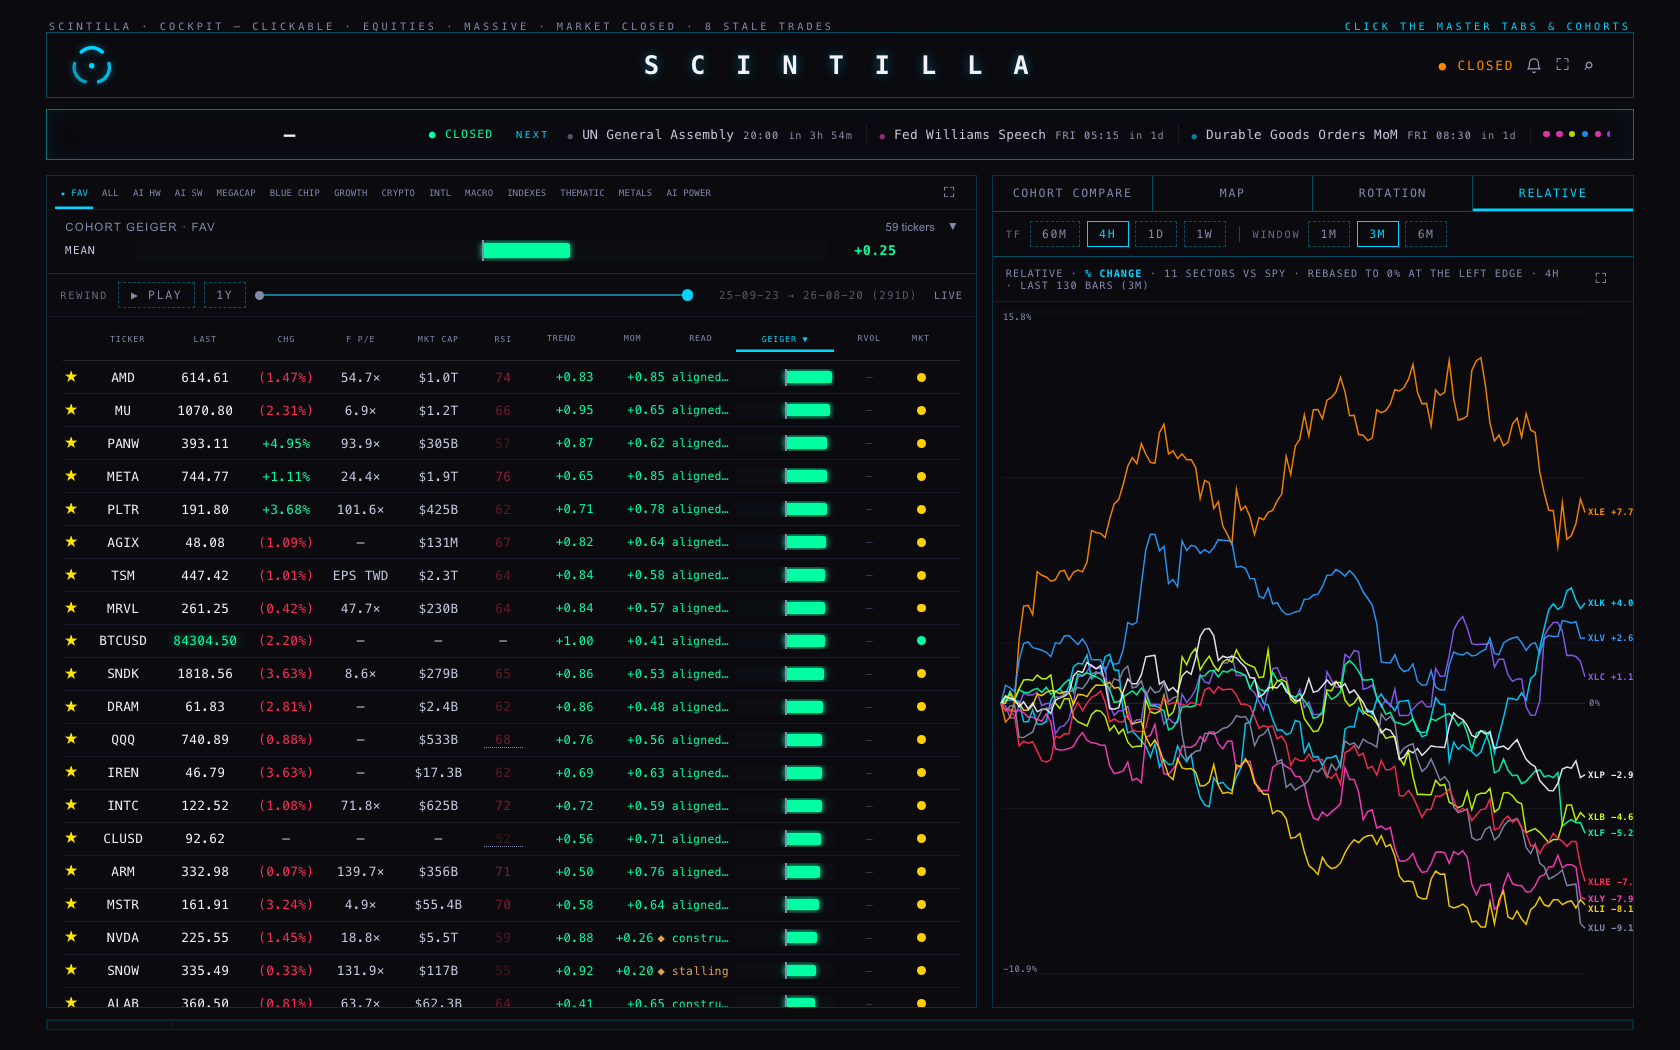Click the rewind slider end handle
Screen dimensions: 1680x1050
coord(687,295)
